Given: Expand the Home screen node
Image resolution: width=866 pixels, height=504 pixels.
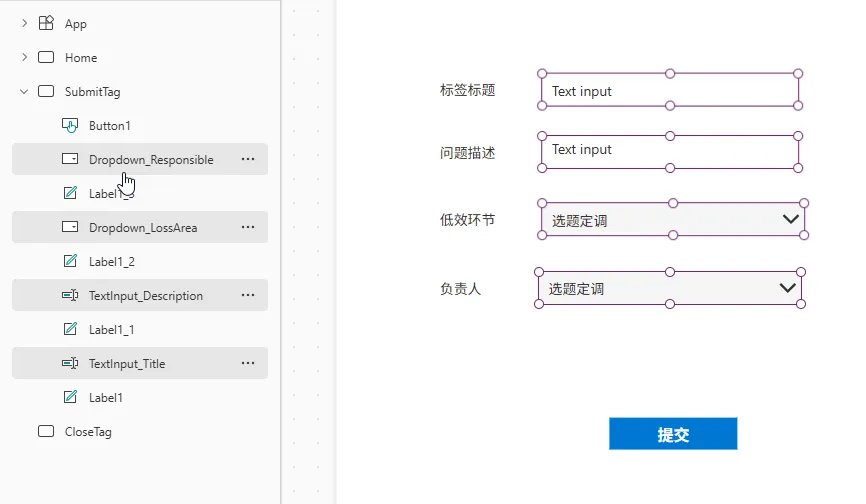Looking at the screenshot, I should coord(24,58).
